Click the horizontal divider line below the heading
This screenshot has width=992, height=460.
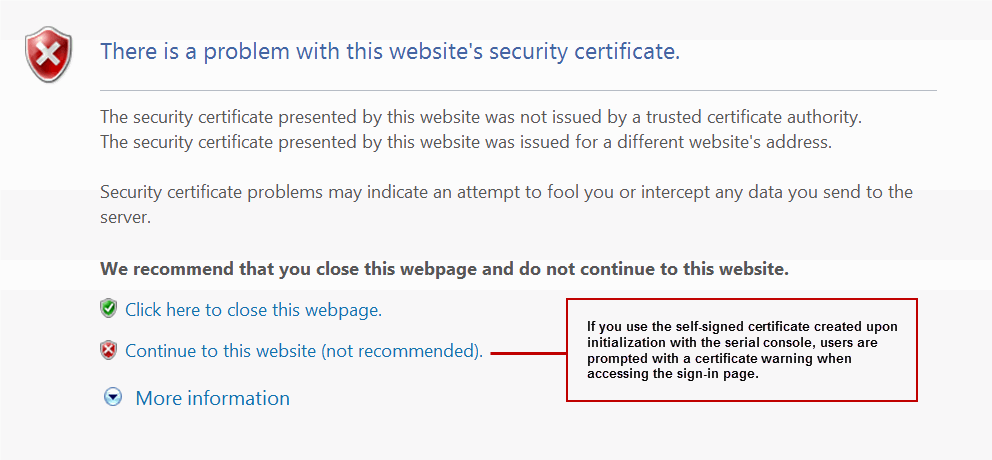518,91
